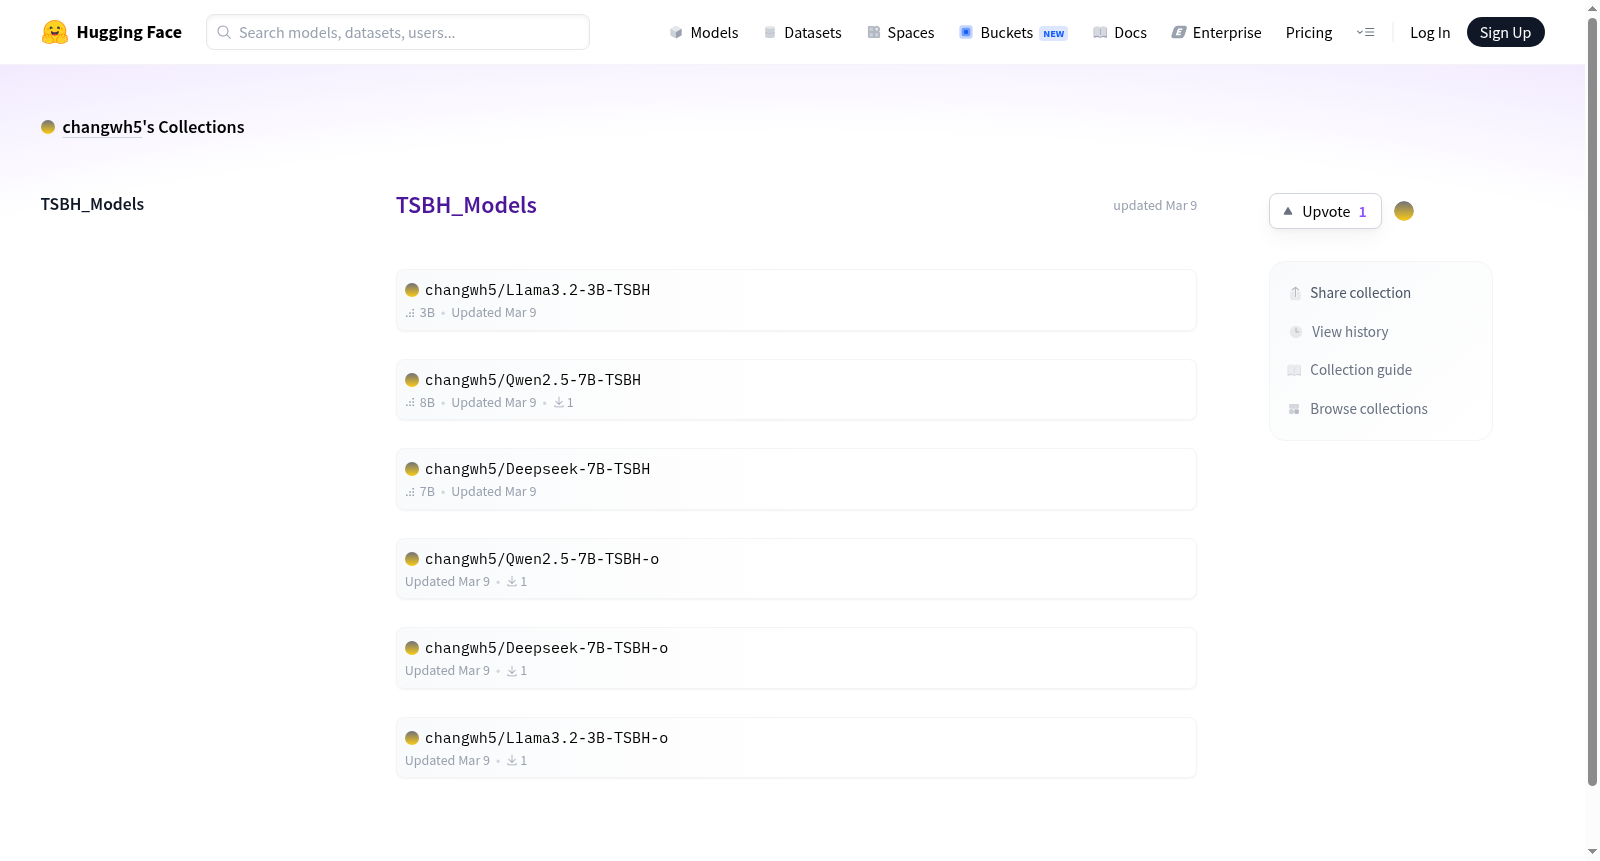Click the 'updated Mar 9' collection date
Image resolution: width=1600 pixels, height=861 pixels.
(1155, 206)
